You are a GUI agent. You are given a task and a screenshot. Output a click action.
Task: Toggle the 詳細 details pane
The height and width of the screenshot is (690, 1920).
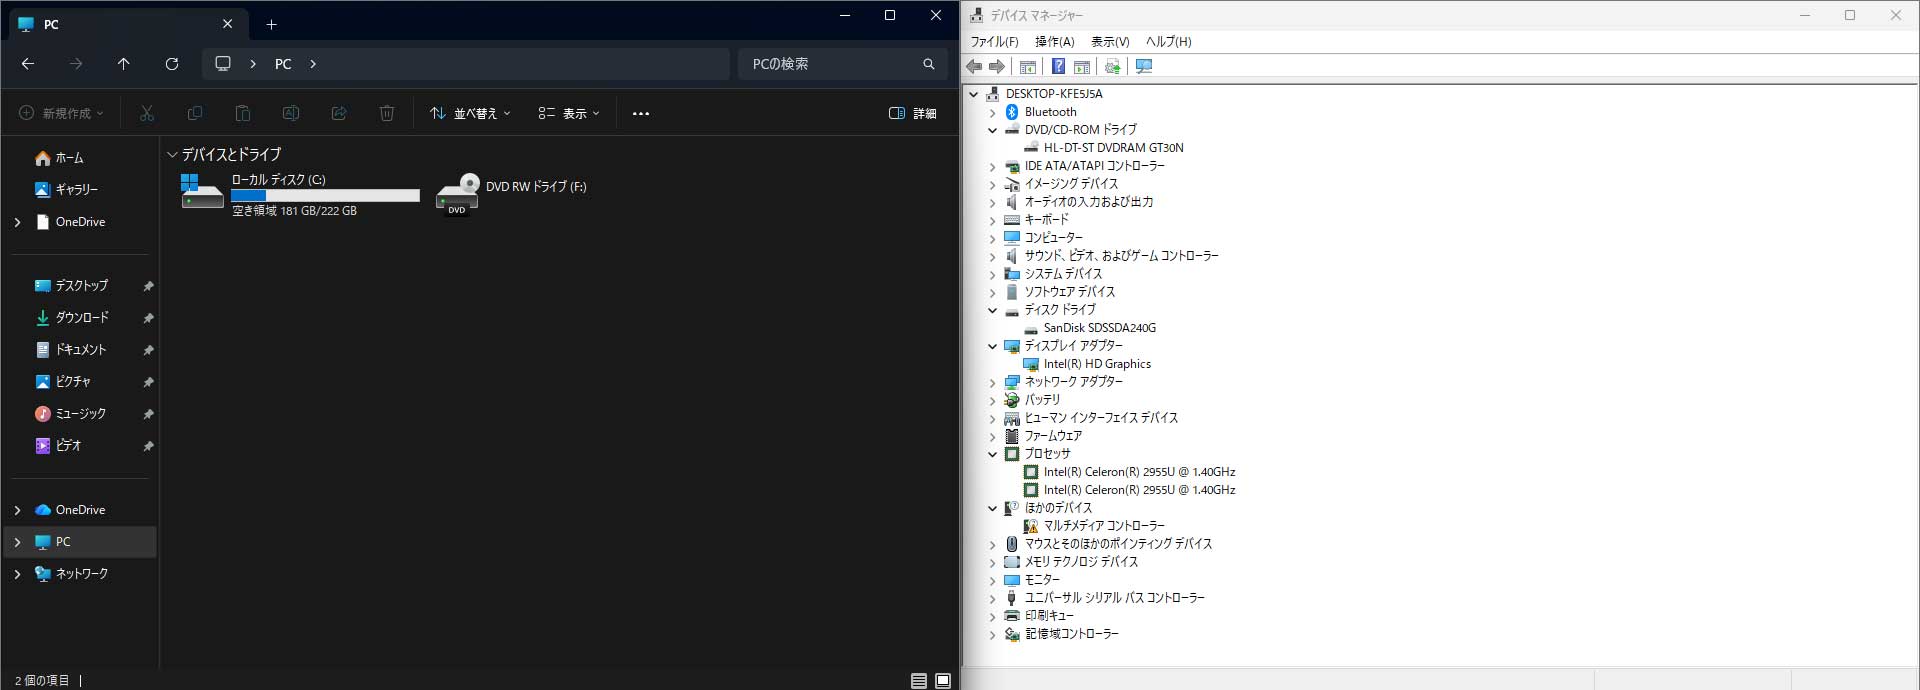(913, 114)
